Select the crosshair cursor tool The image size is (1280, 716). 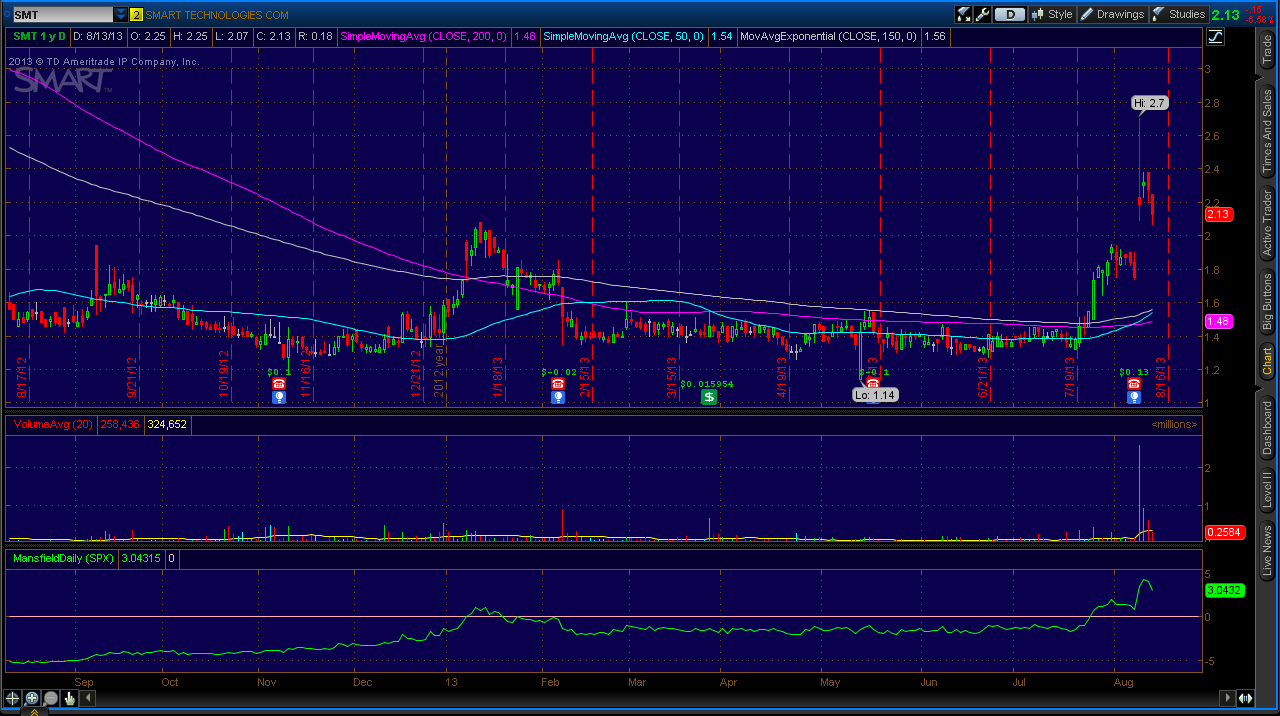pyautogui.click(x=13, y=698)
